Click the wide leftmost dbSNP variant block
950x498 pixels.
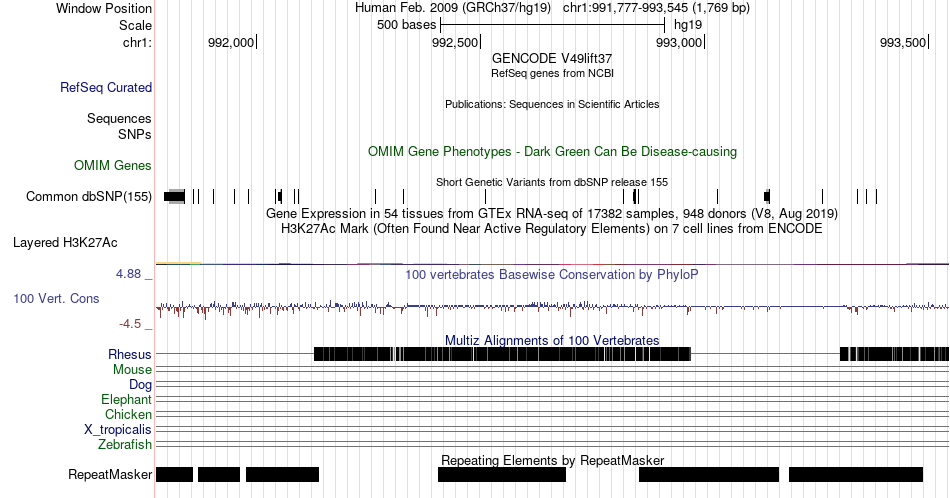[x=174, y=196]
